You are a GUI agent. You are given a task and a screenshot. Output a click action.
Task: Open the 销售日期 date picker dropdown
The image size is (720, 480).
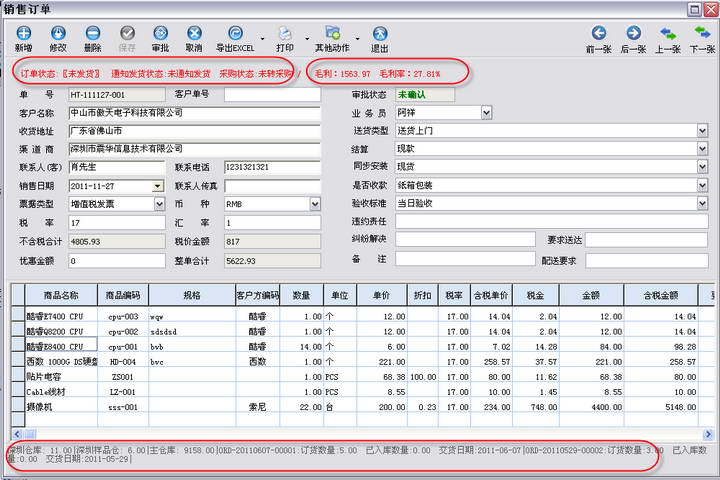(x=158, y=186)
